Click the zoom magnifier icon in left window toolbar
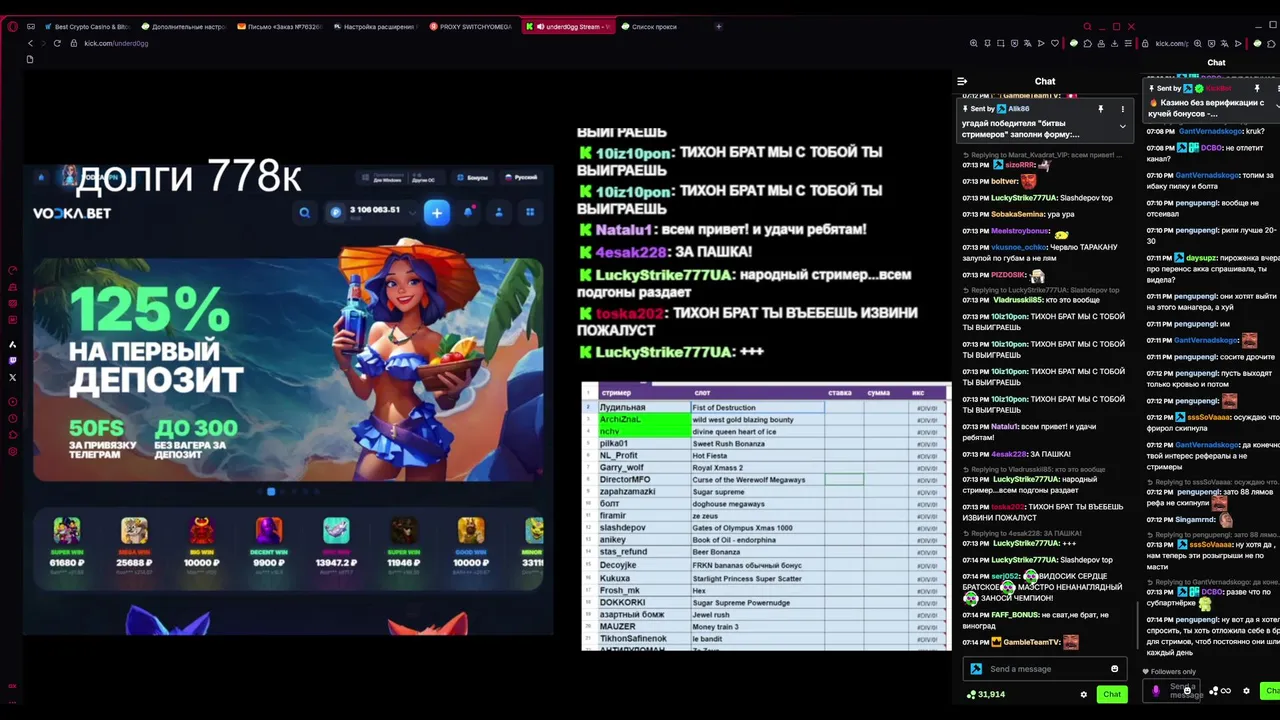The width and height of the screenshot is (1280, 720). [974, 43]
